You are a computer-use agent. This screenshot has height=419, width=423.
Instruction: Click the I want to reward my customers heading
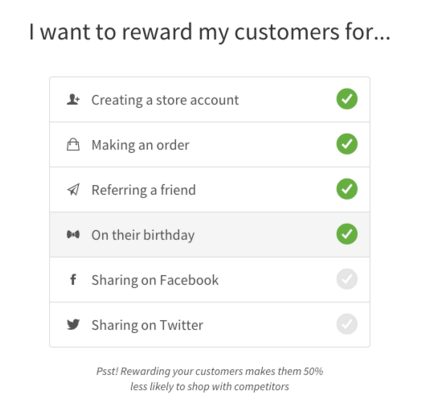tap(210, 33)
